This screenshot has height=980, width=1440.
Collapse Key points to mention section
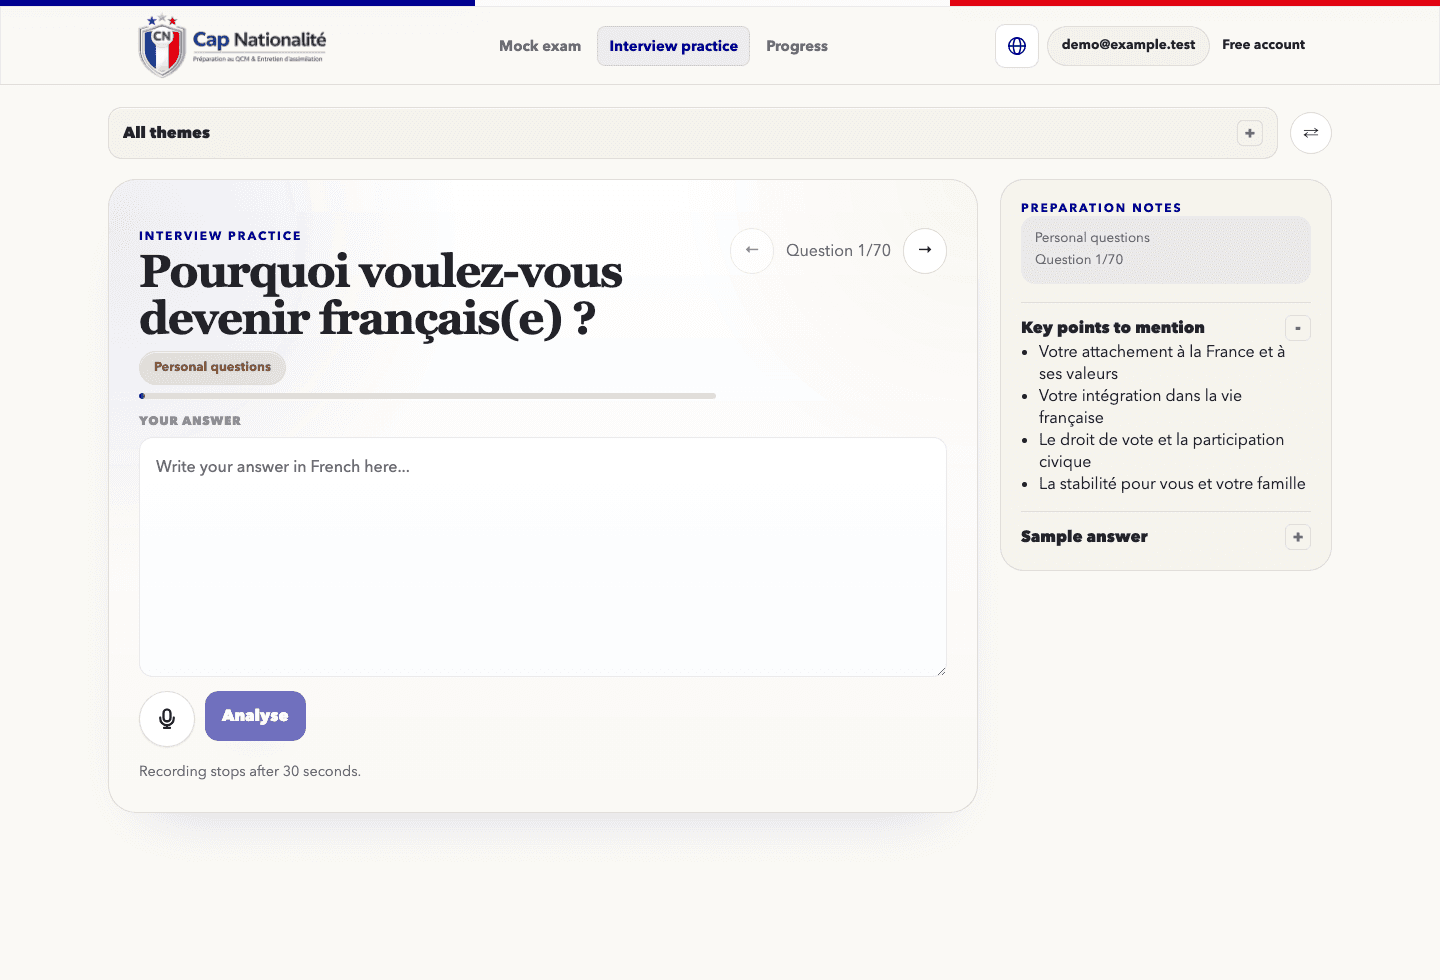(1298, 328)
